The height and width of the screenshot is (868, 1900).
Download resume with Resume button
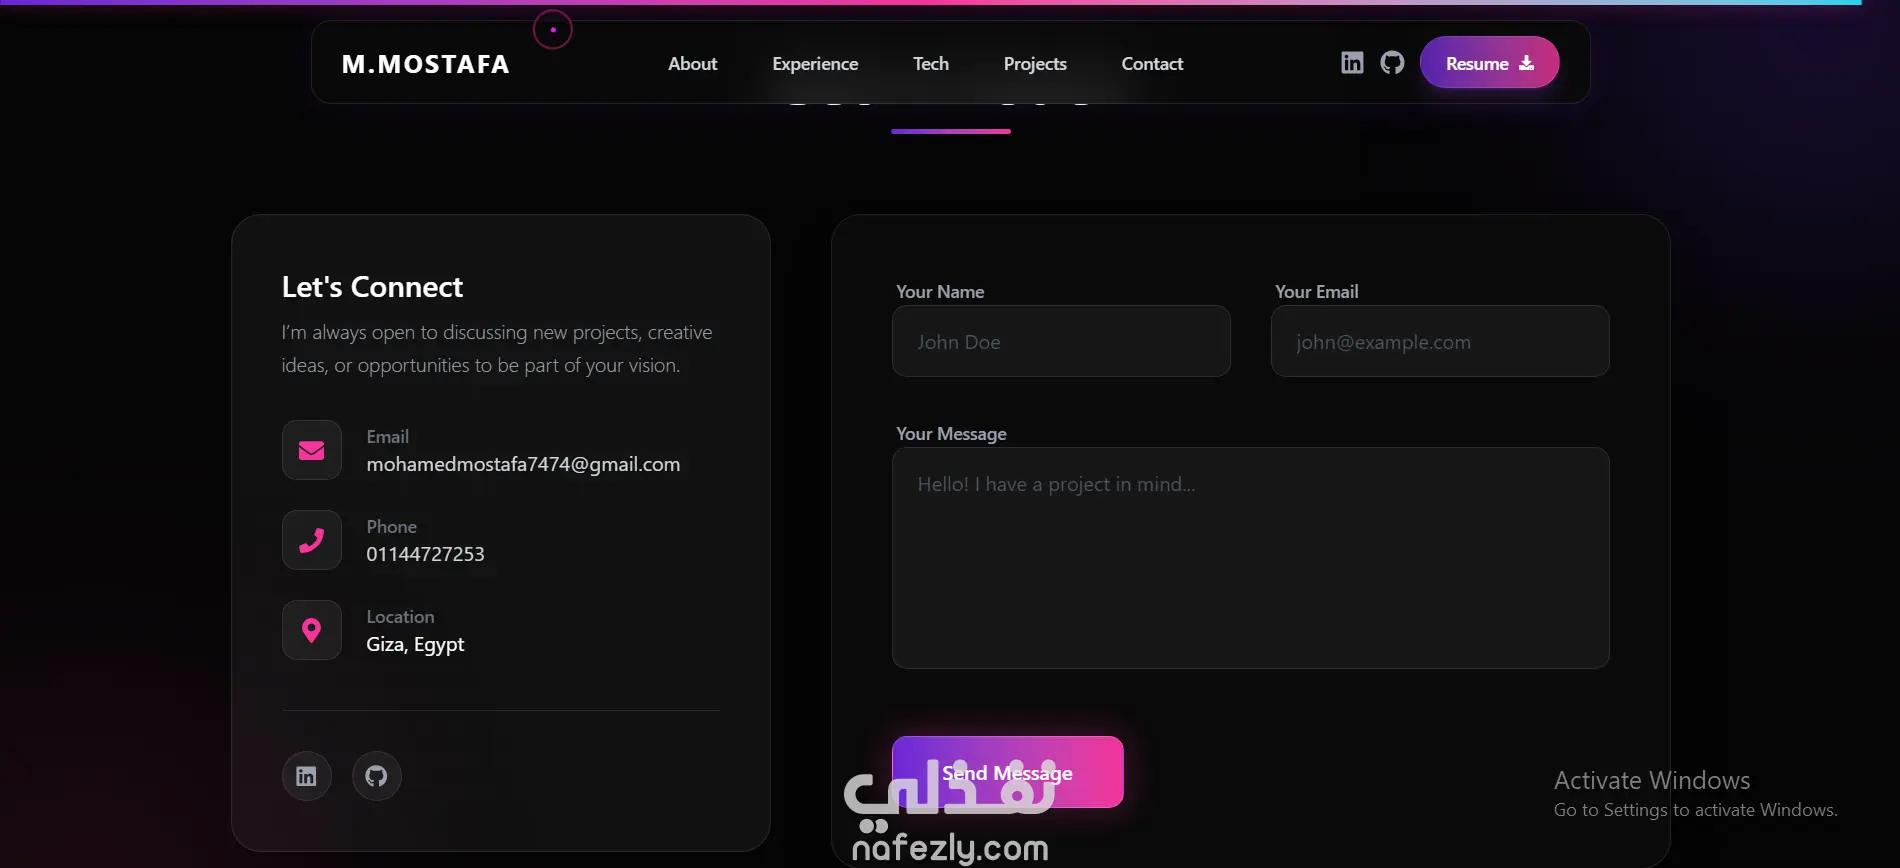tap(1490, 63)
